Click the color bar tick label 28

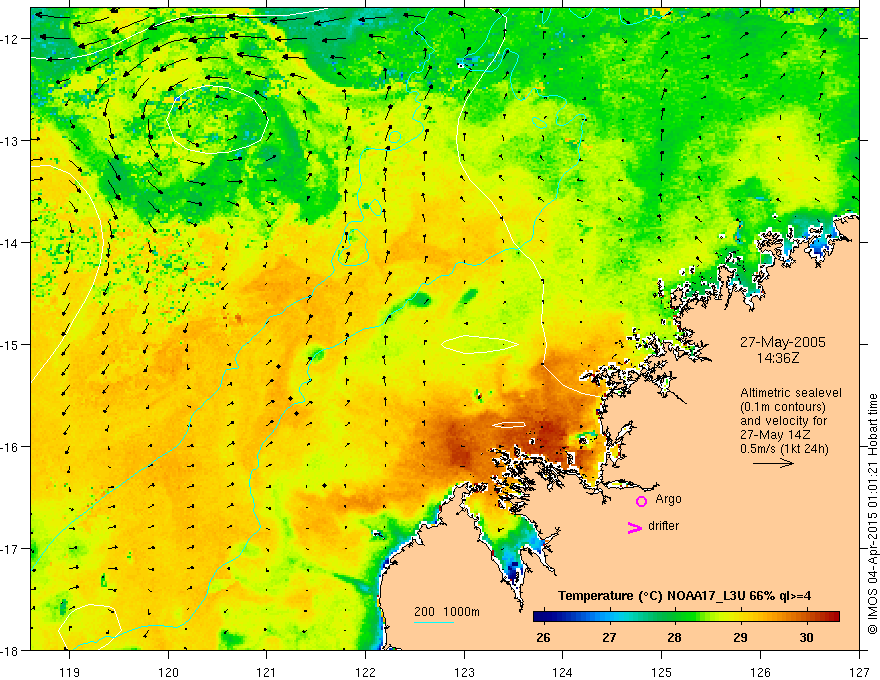675,637
